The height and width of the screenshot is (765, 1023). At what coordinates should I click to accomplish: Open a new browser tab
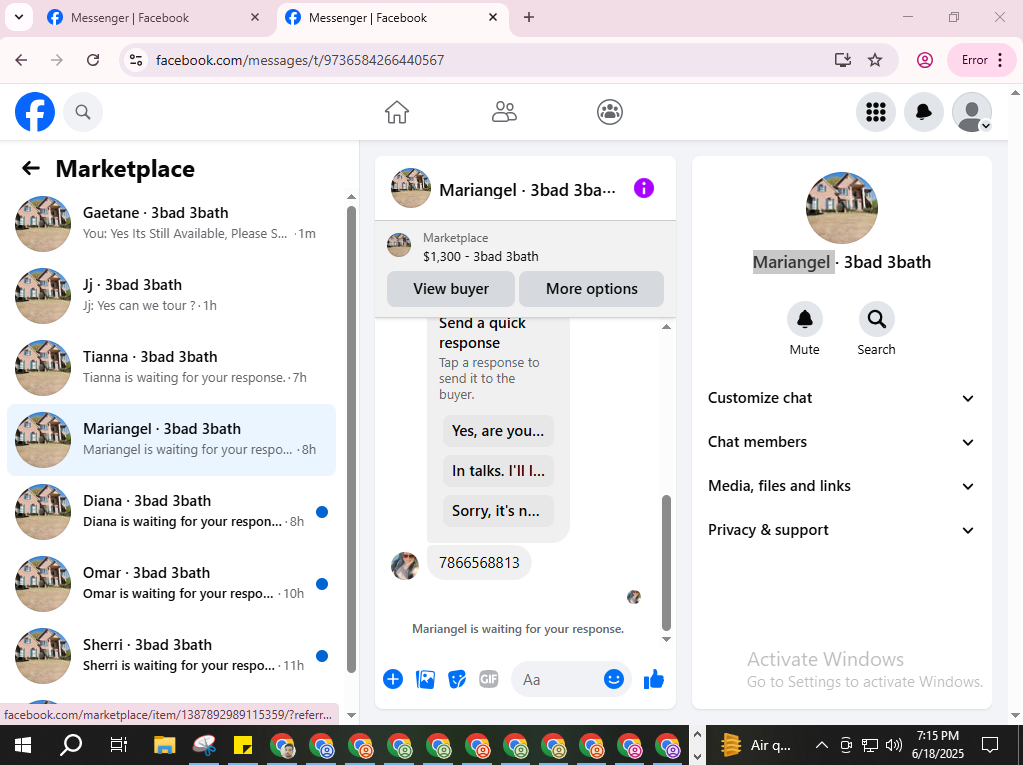529,18
